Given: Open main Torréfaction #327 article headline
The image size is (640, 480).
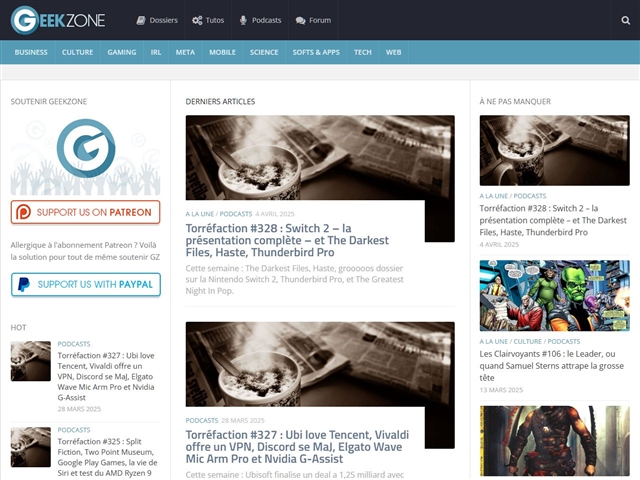Looking at the screenshot, I should coord(297,447).
